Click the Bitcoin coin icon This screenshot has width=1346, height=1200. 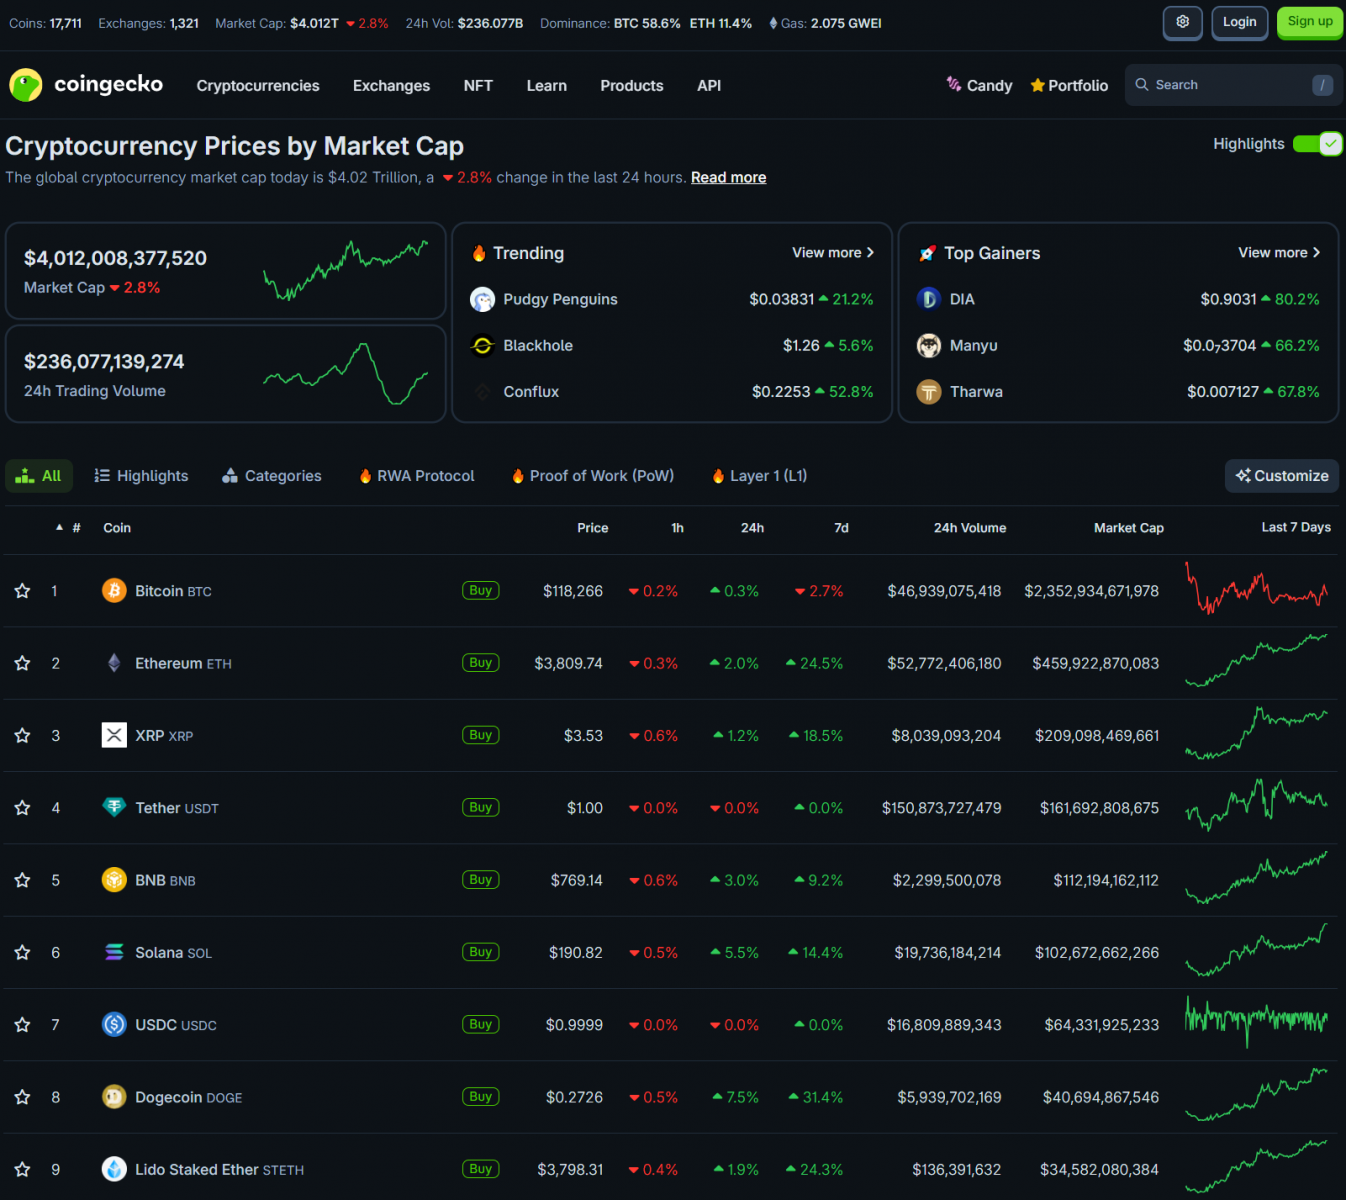pos(114,591)
